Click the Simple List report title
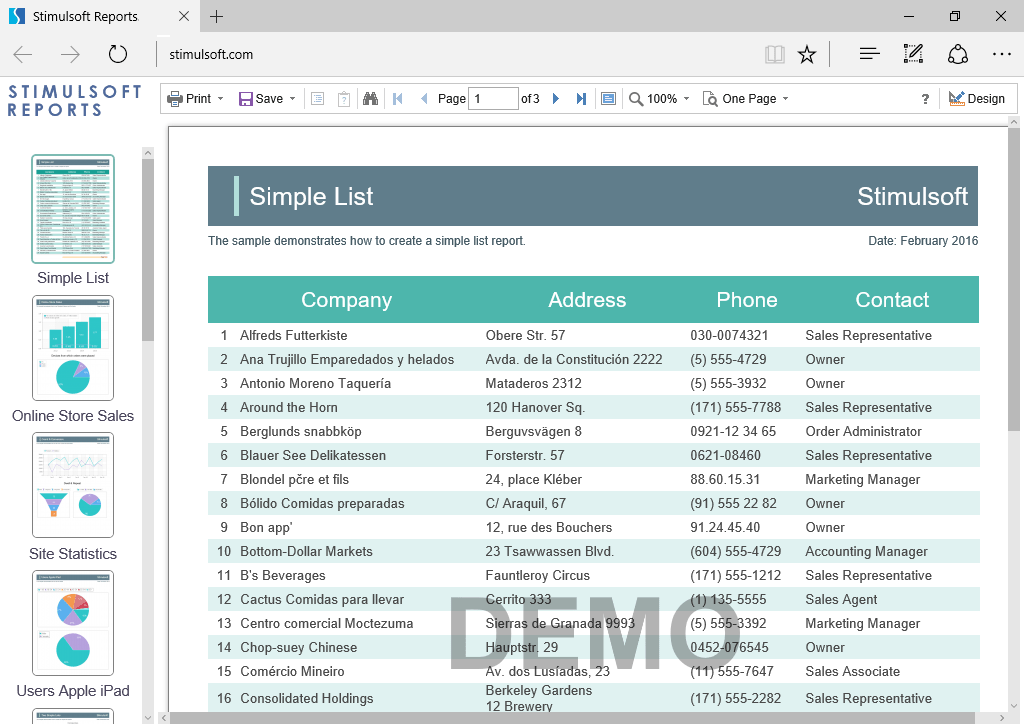Viewport: 1024px width, 728px height. [x=312, y=197]
